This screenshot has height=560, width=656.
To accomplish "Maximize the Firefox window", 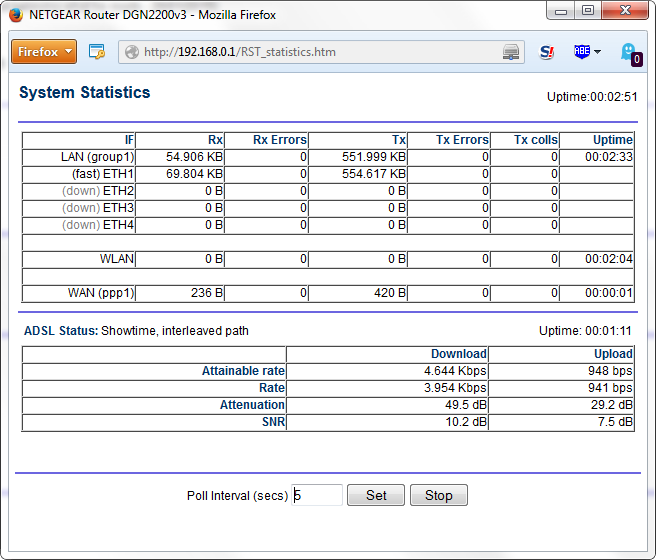I will (587, 11).
